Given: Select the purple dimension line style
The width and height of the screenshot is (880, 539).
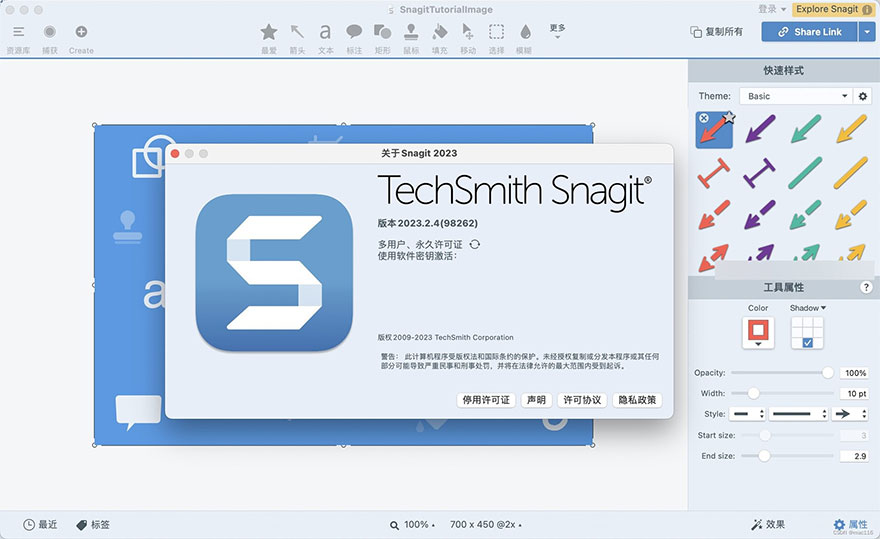Looking at the screenshot, I should pyautogui.click(x=760, y=173).
